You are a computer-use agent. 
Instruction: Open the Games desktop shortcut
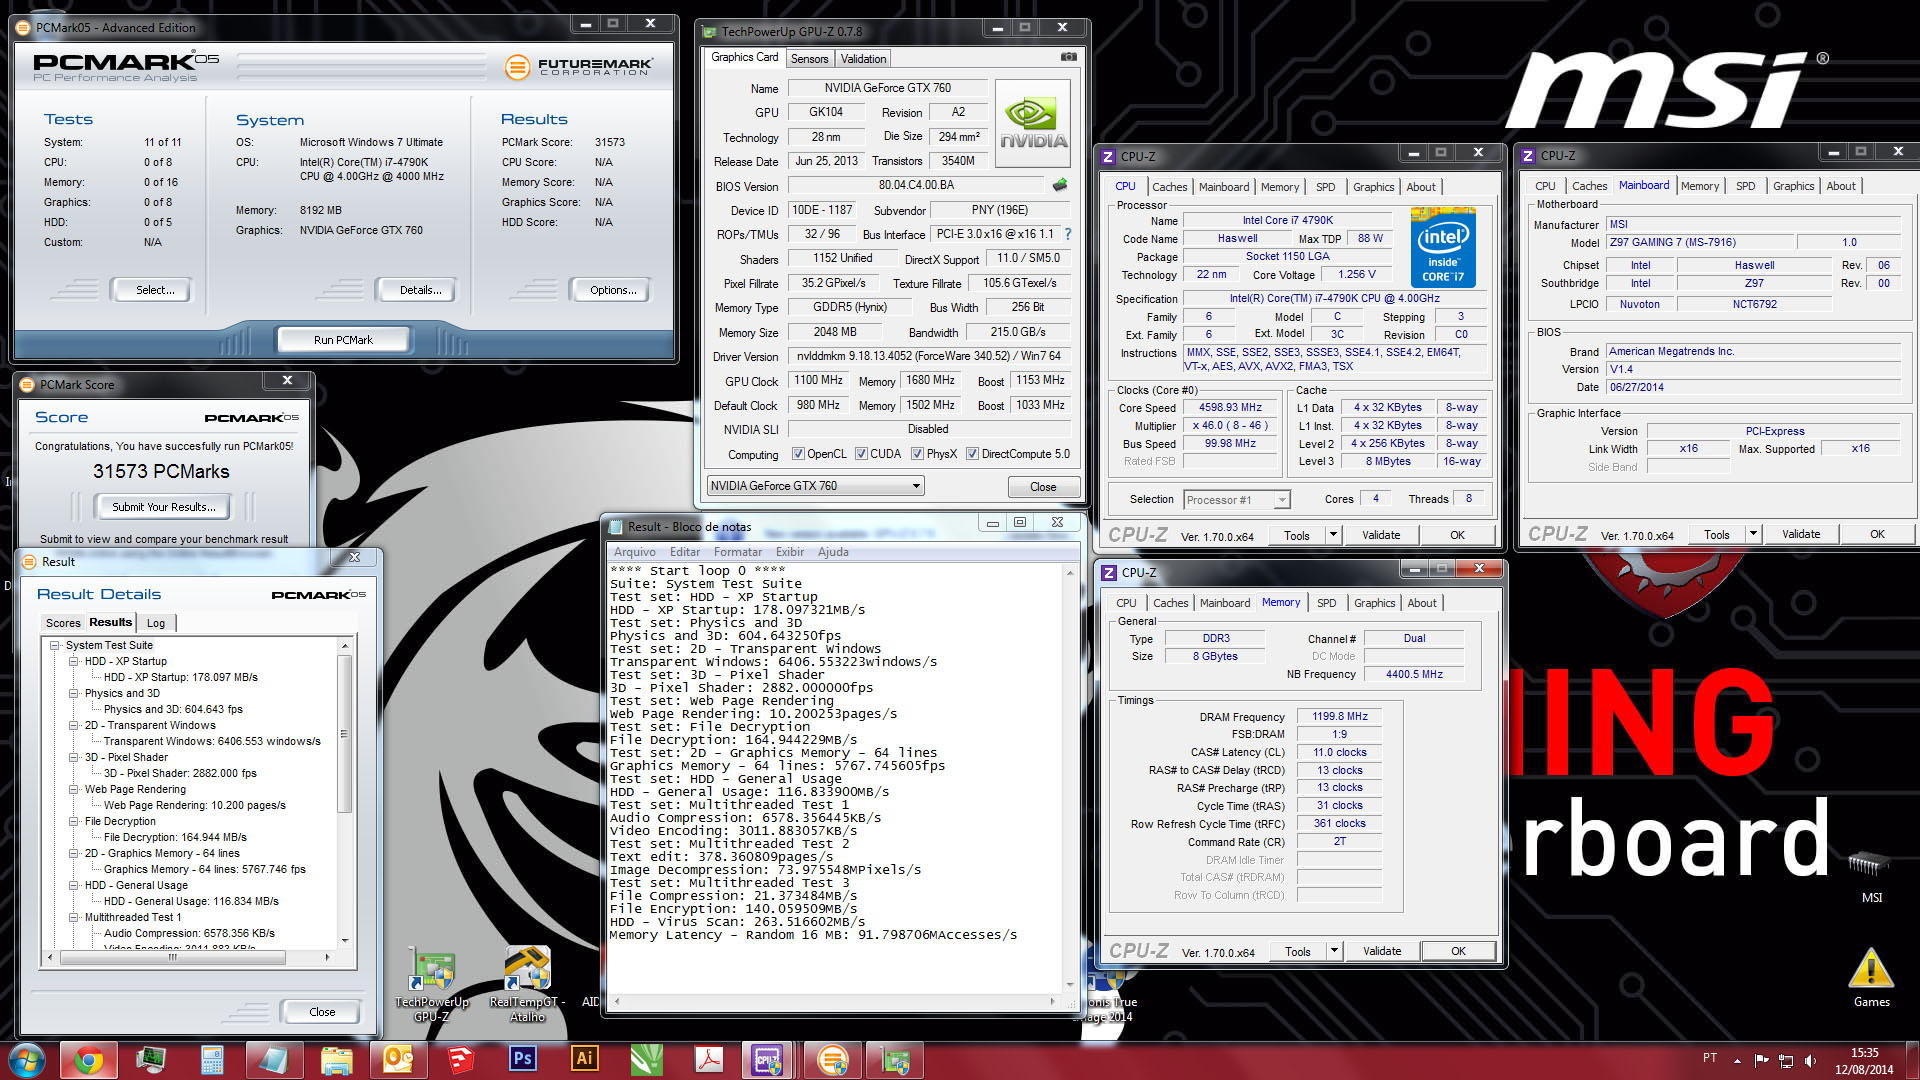point(1871,978)
